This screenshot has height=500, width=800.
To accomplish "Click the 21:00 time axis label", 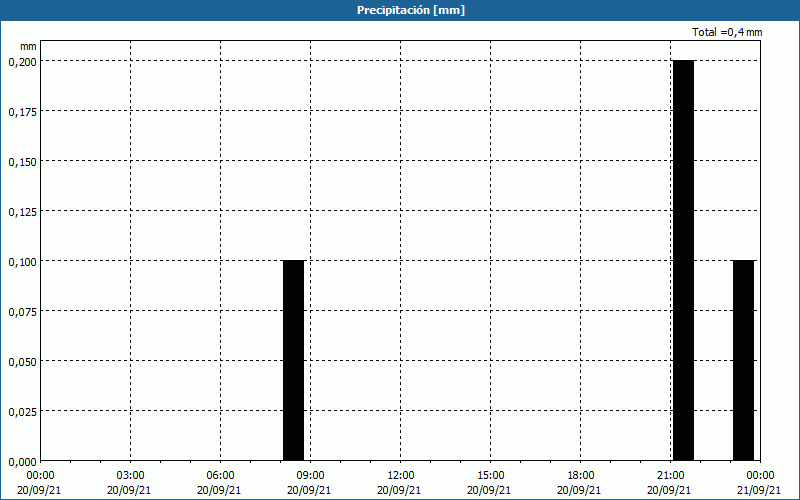I will tap(670, 476).
